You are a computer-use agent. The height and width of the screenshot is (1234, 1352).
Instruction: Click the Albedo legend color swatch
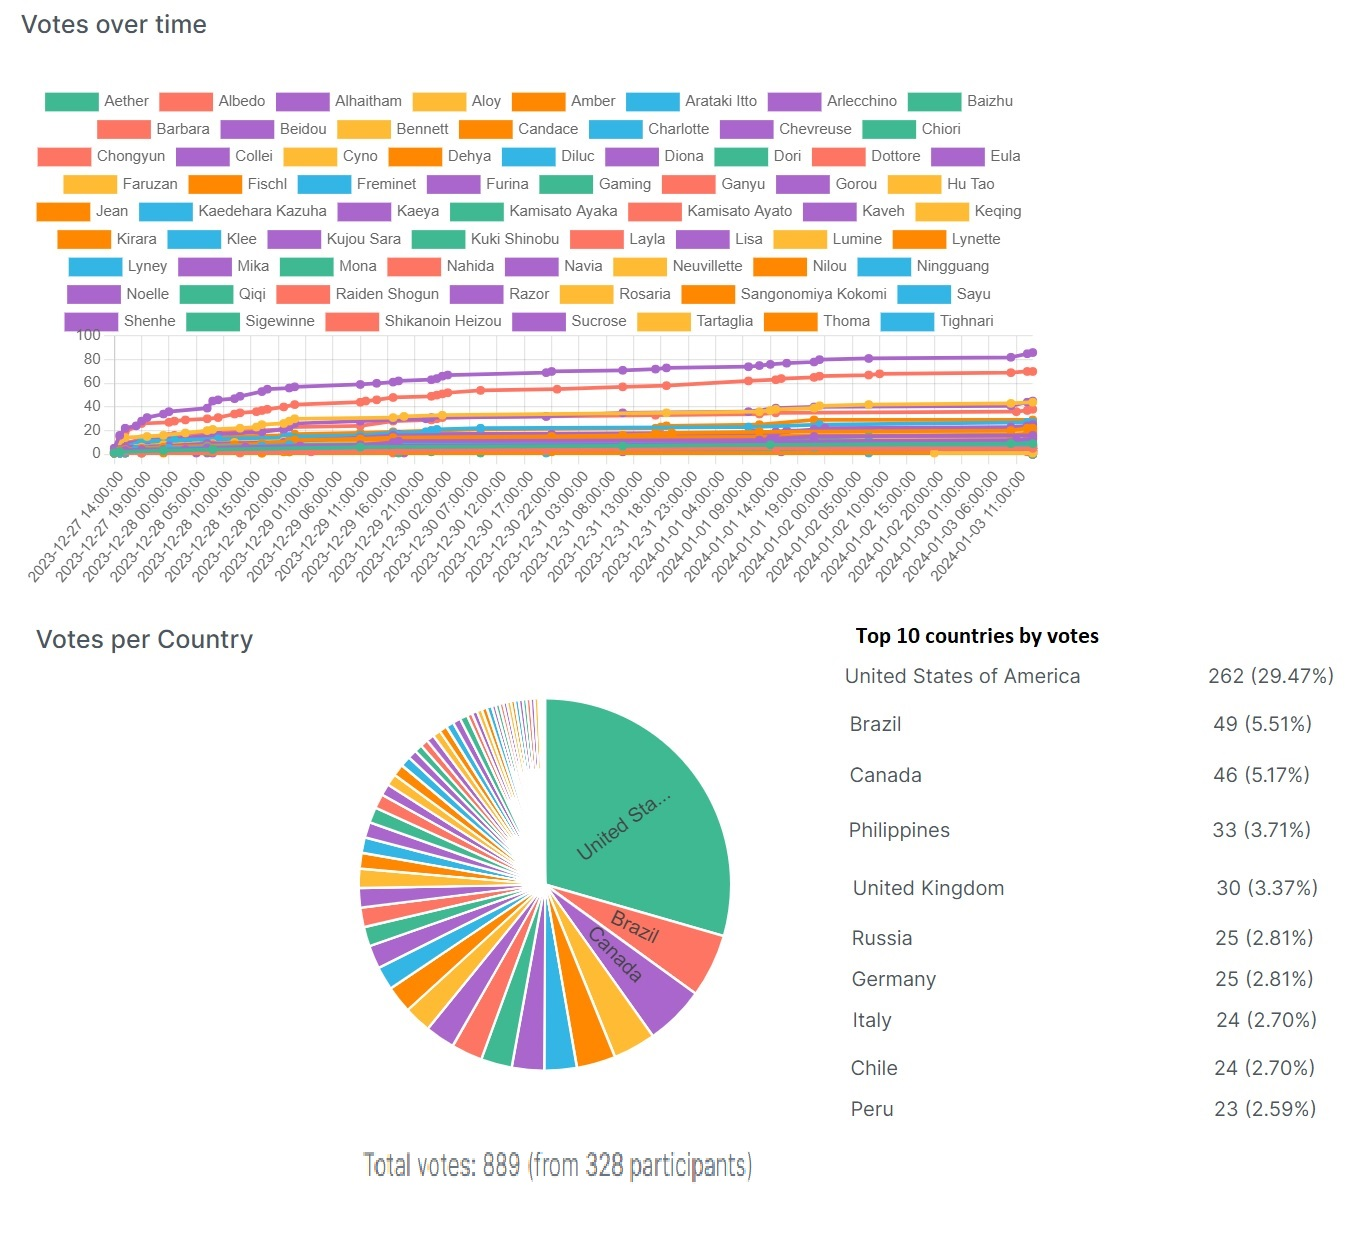pyautogui.click(x=186, y=101)
